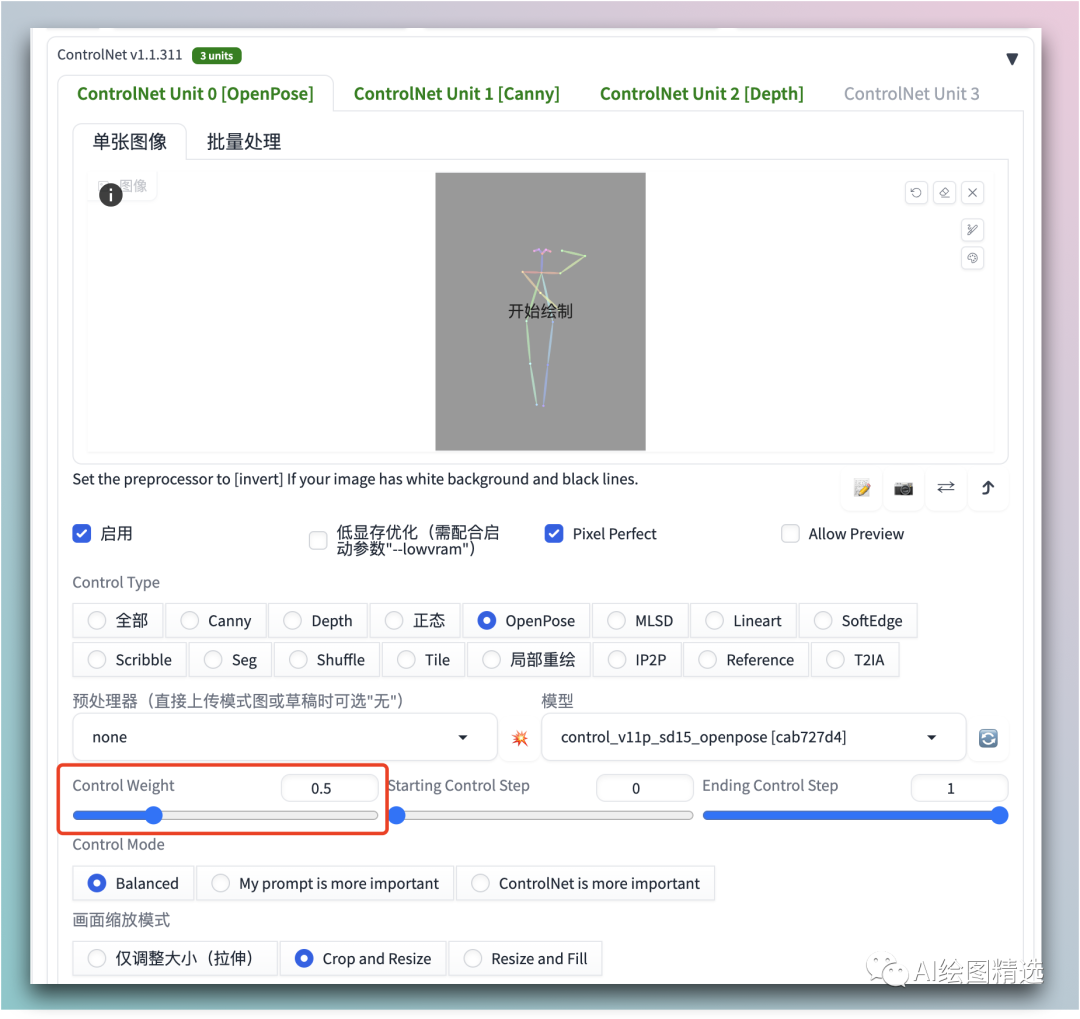
Task: Open a new canvas with the pencil-document icon
Action: (861, 489)
